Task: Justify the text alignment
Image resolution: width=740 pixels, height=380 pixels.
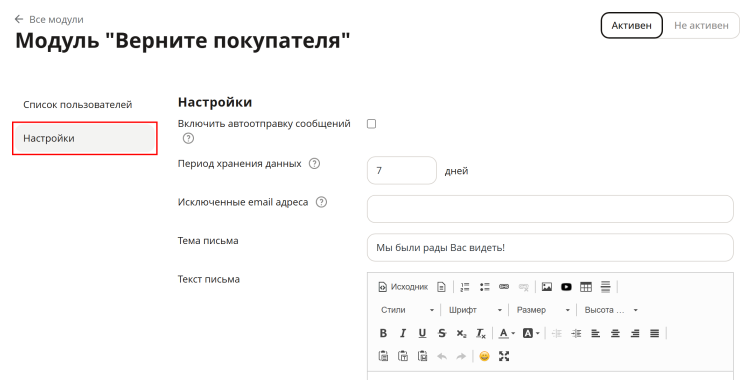Action: click(654, 333)
